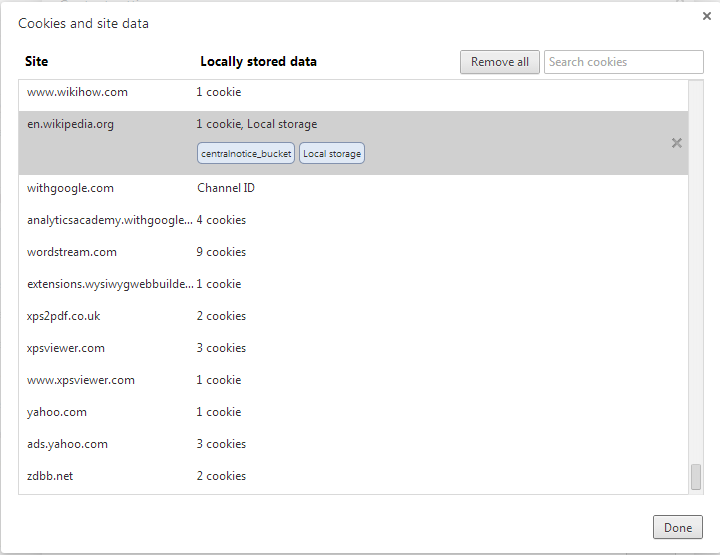Click the cookie list scrollbar thumb

pyautogui.click(x=696, y=477)
